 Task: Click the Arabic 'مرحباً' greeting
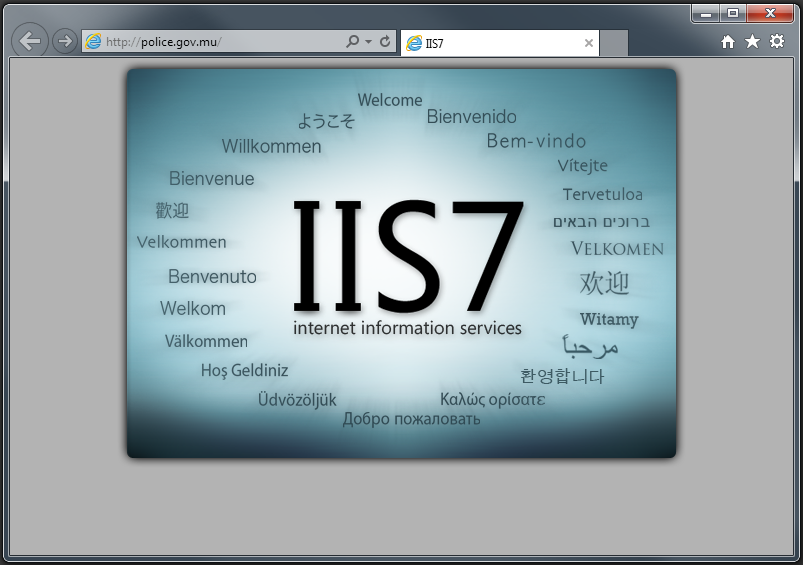590,347
